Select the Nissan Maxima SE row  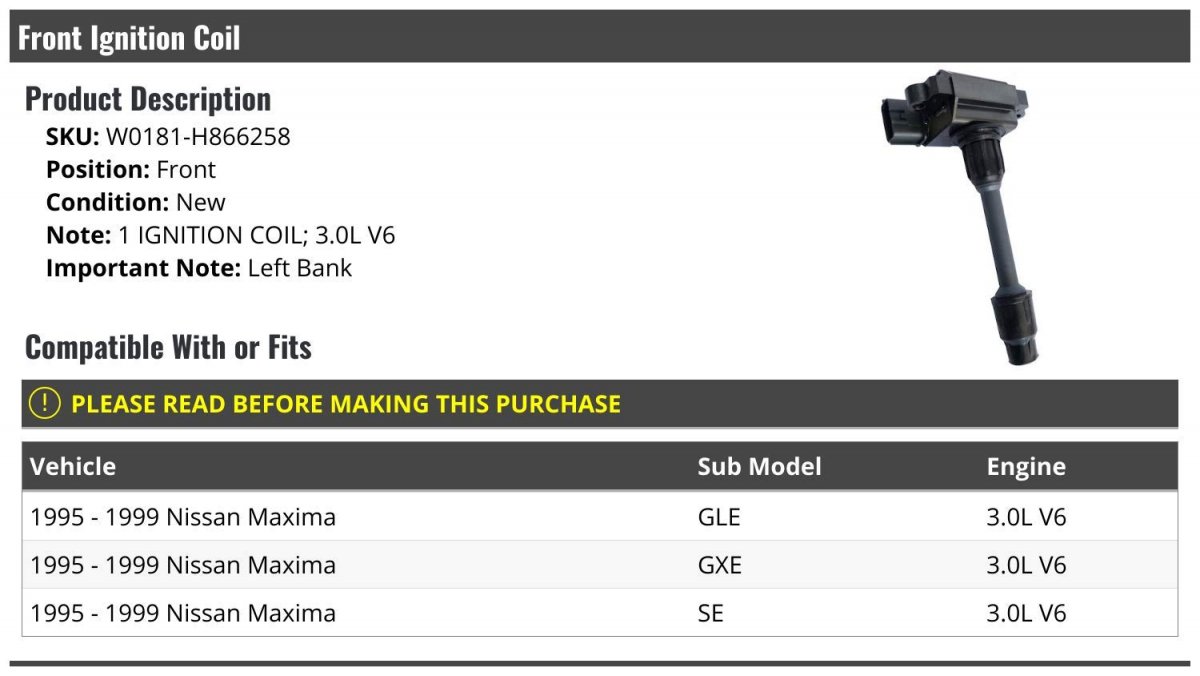(600, 613)
